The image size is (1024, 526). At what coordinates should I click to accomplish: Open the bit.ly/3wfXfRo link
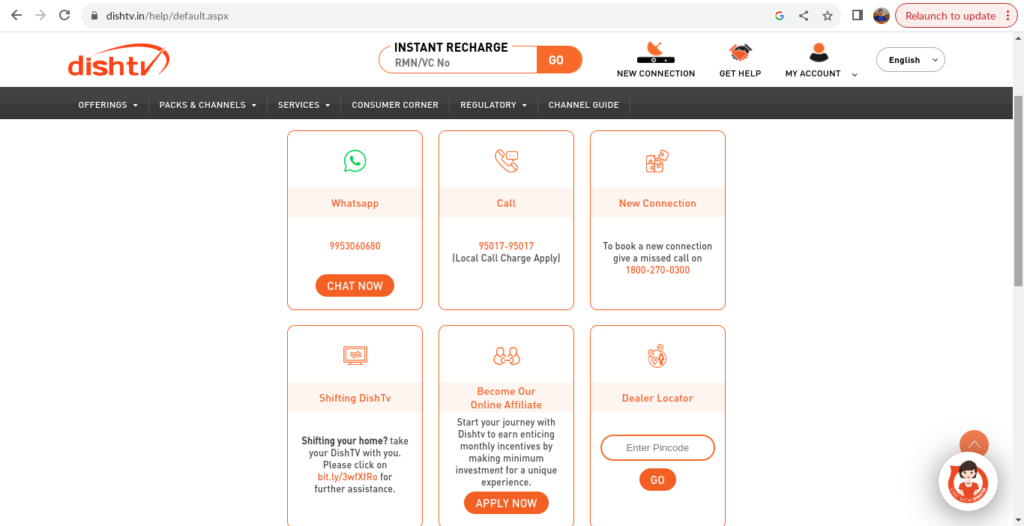click(347, 477)
